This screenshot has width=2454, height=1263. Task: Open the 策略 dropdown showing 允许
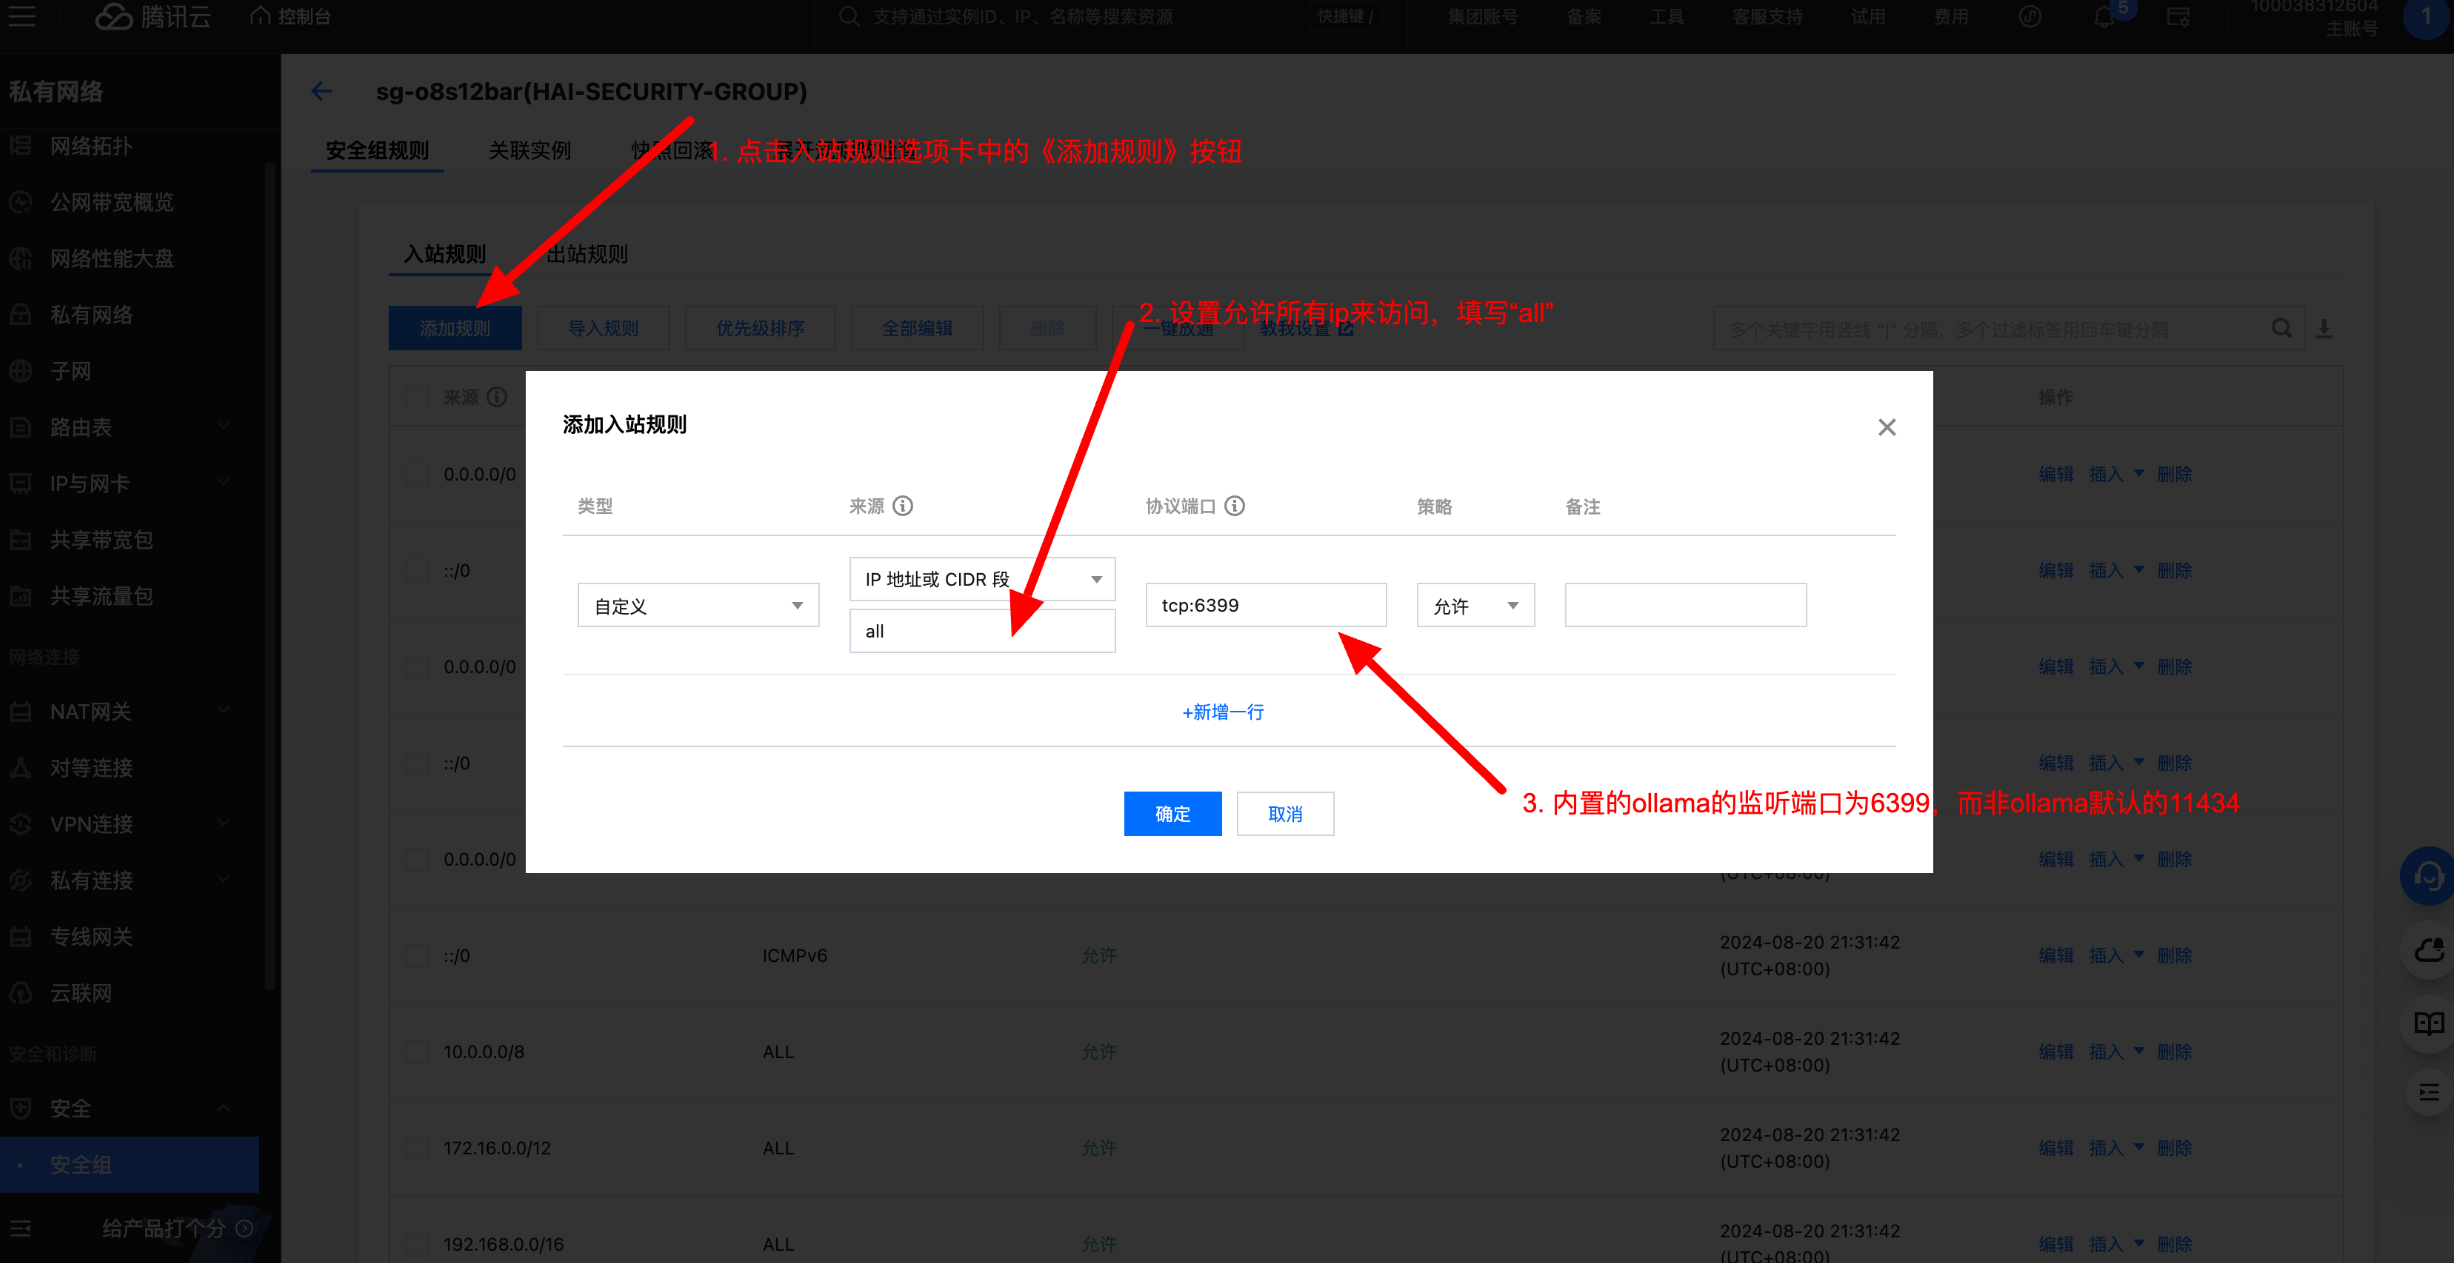point(1475,606)
